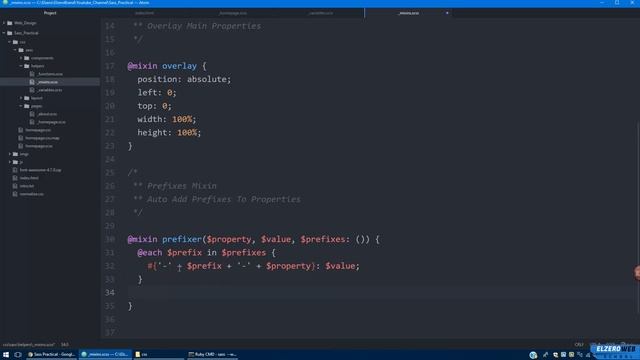Expand the imgs folder

[10, 154]
